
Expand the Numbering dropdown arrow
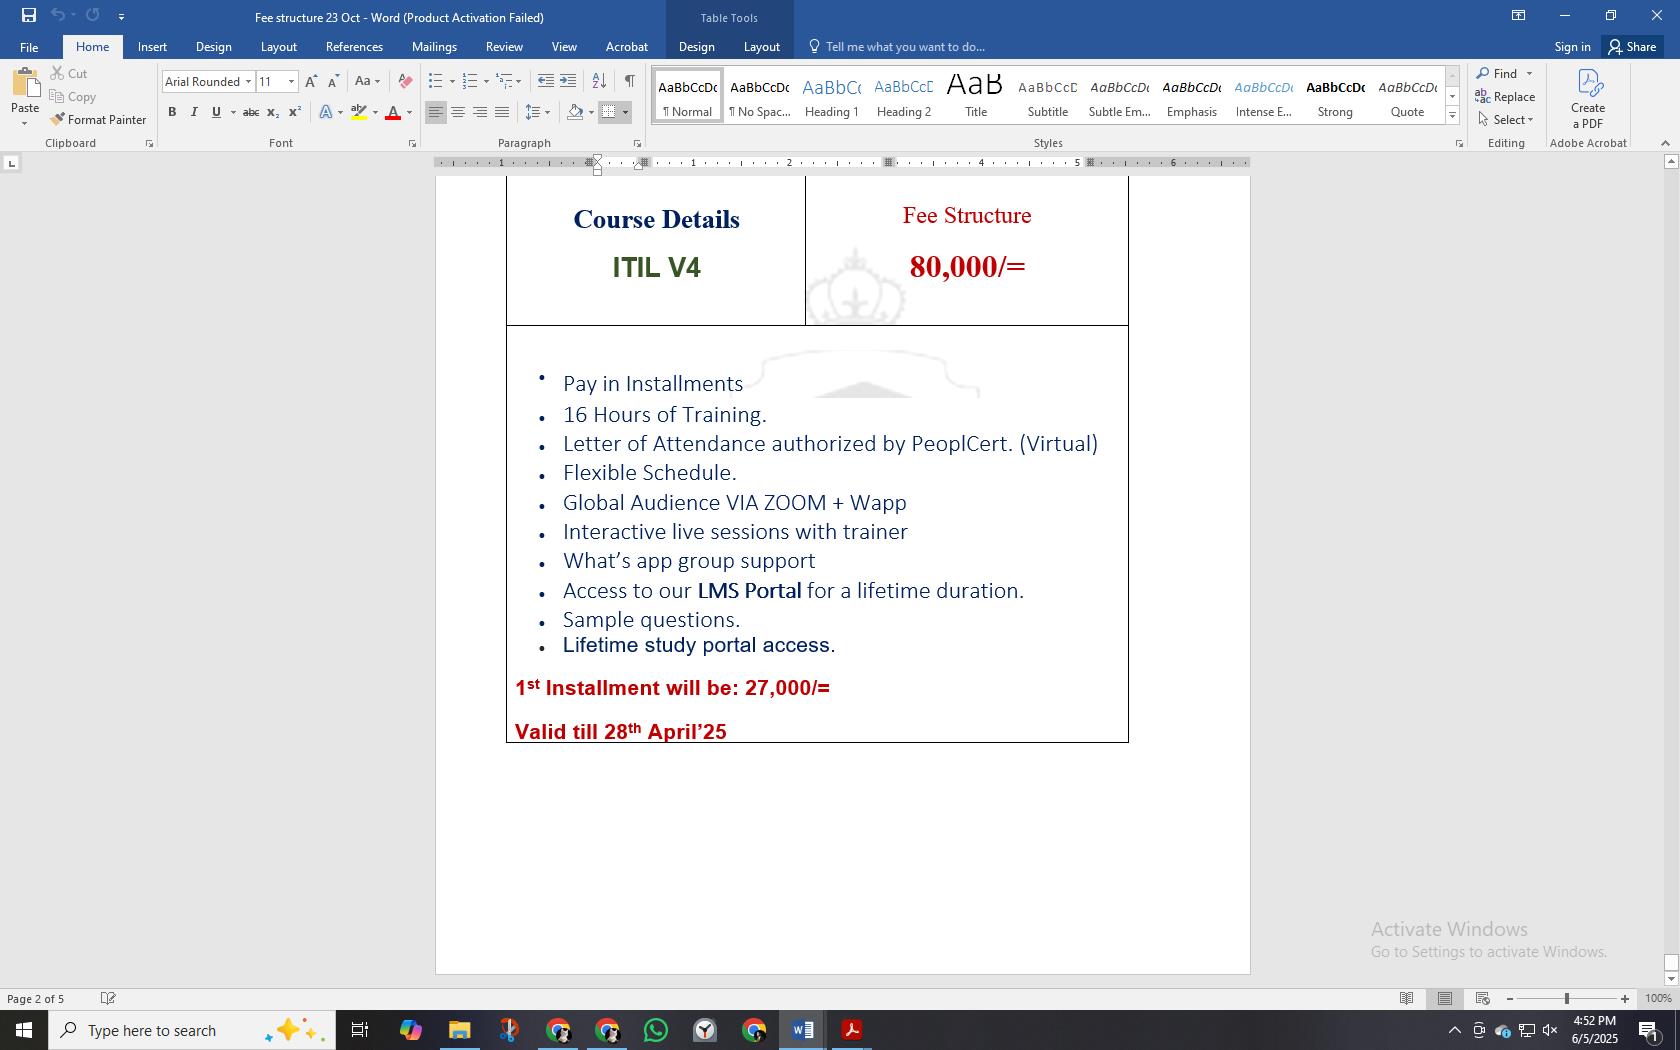coord(486,81)
